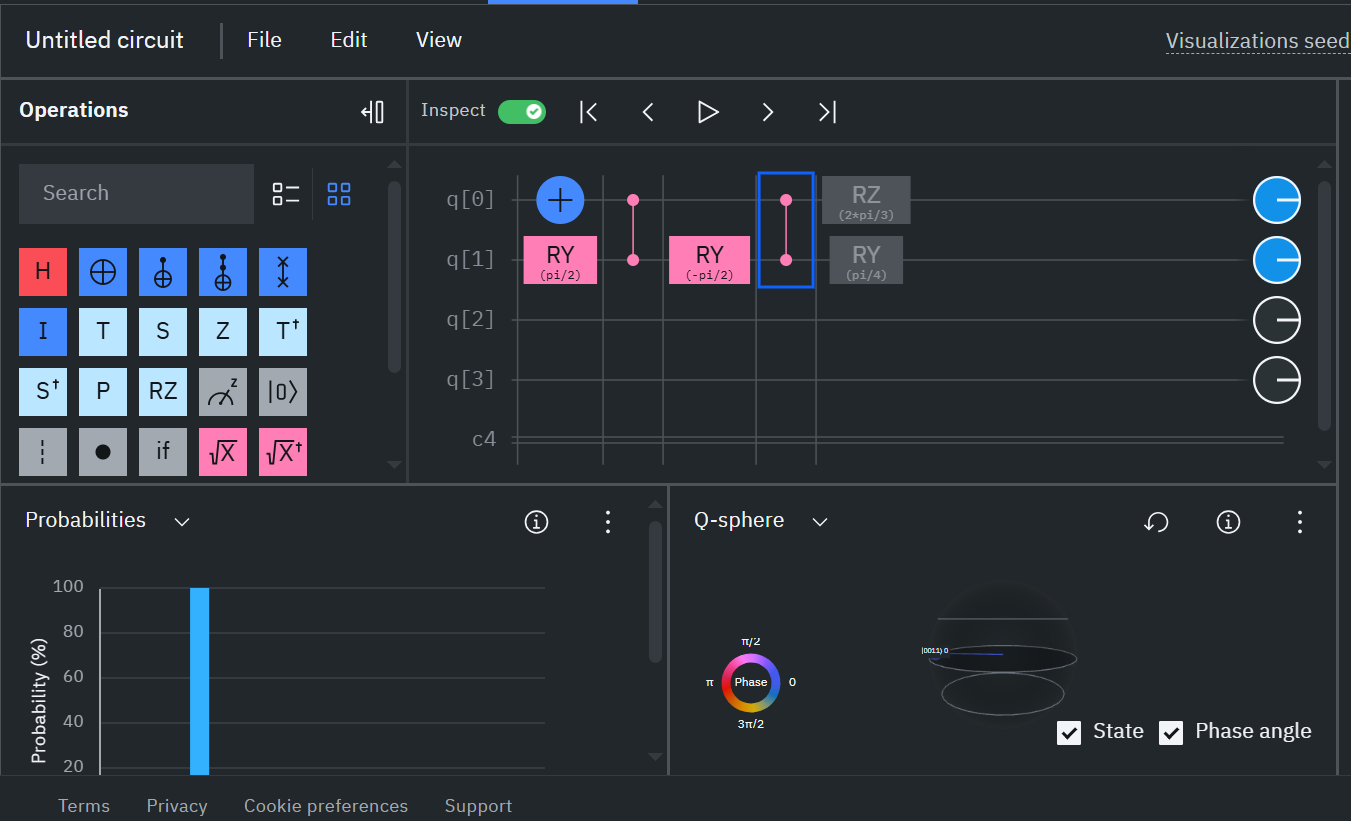
Task: Expand the Probabilities view dropdown
Action: click(182, 521)
